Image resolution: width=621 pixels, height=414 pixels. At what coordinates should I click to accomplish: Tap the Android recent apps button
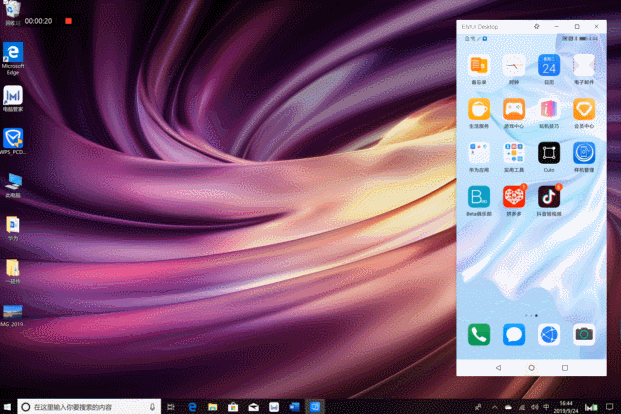(565, 368)
